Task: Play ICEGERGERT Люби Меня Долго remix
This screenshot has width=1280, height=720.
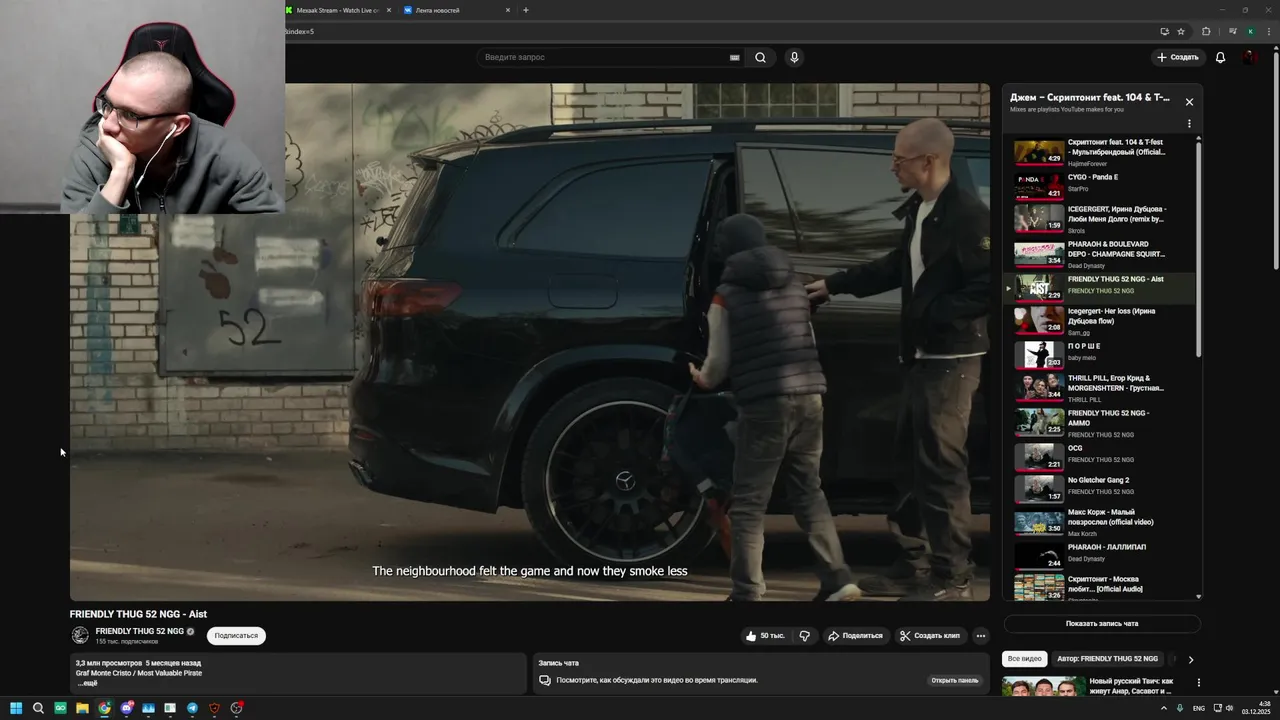Action: click(1100, 219)
